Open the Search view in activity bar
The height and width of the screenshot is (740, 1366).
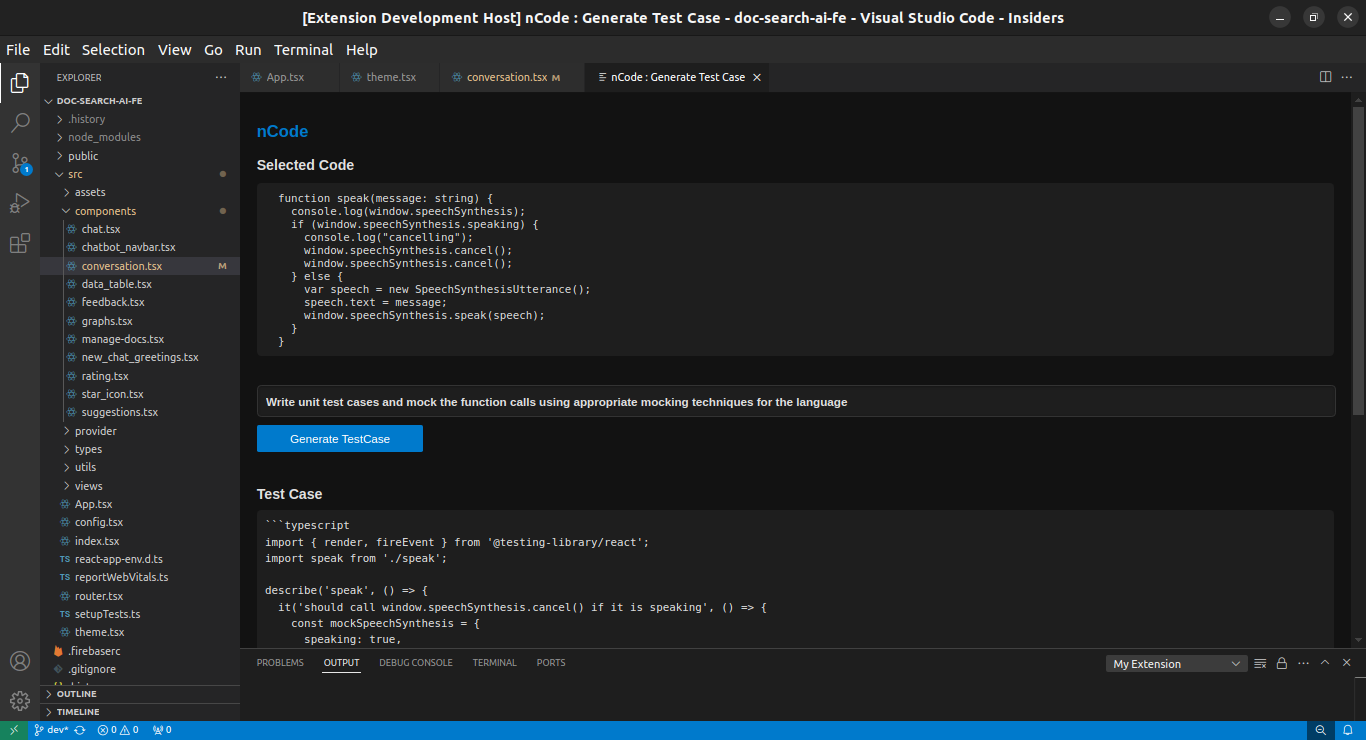pos(20,123)
